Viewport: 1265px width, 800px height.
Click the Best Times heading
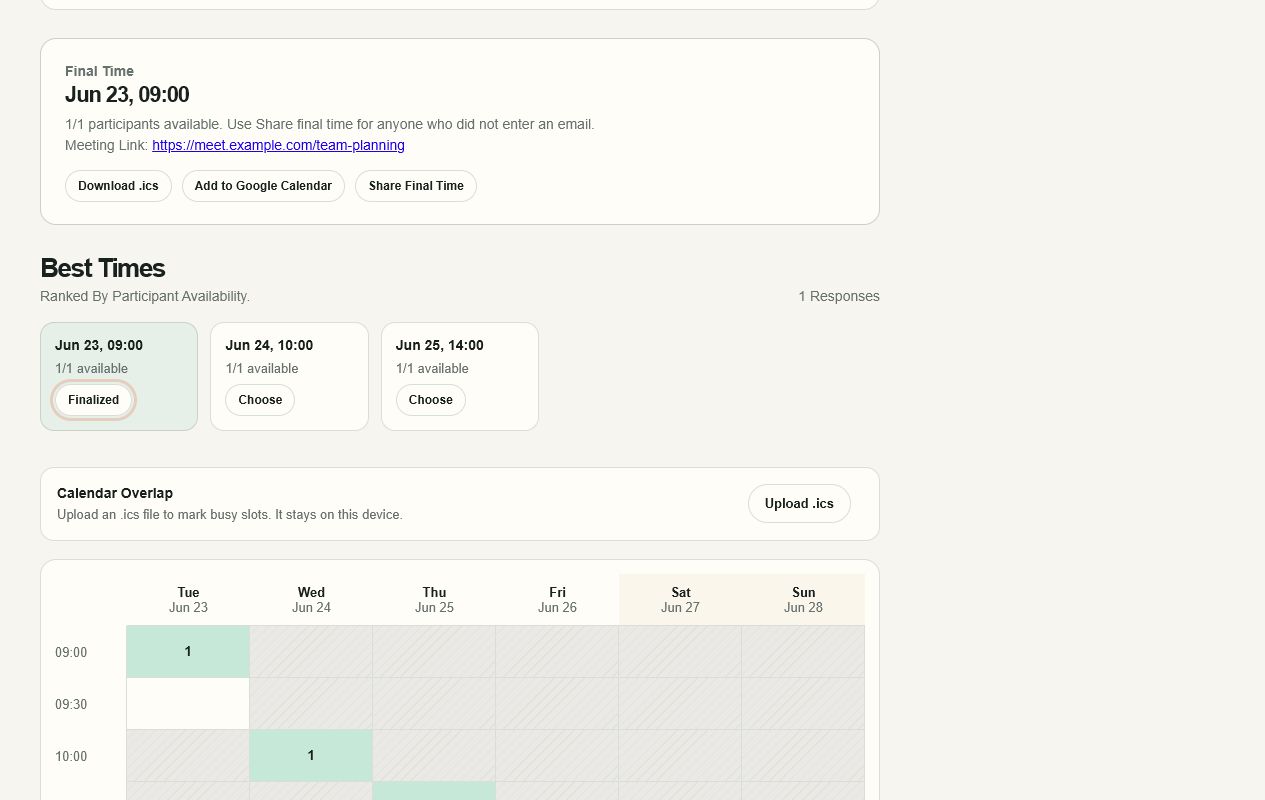coord(102,268)
